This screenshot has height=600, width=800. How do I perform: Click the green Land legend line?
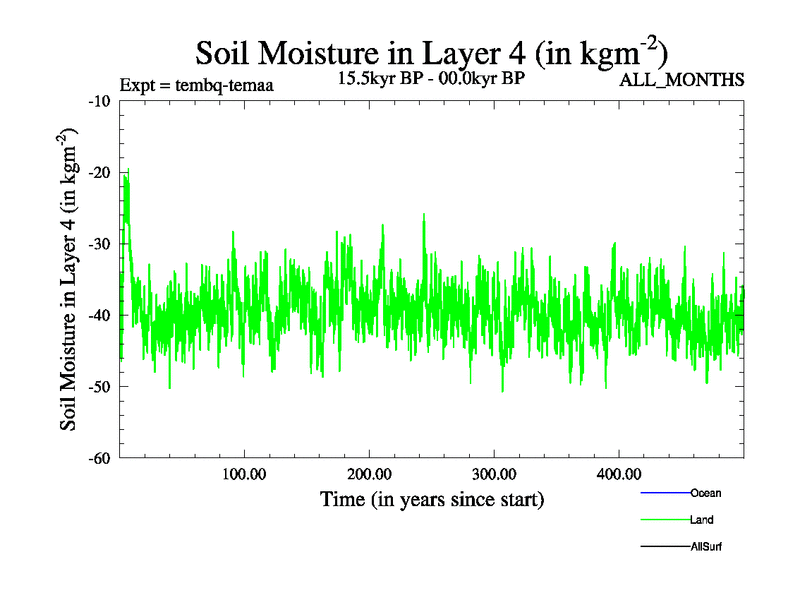(x=664, y=520)
